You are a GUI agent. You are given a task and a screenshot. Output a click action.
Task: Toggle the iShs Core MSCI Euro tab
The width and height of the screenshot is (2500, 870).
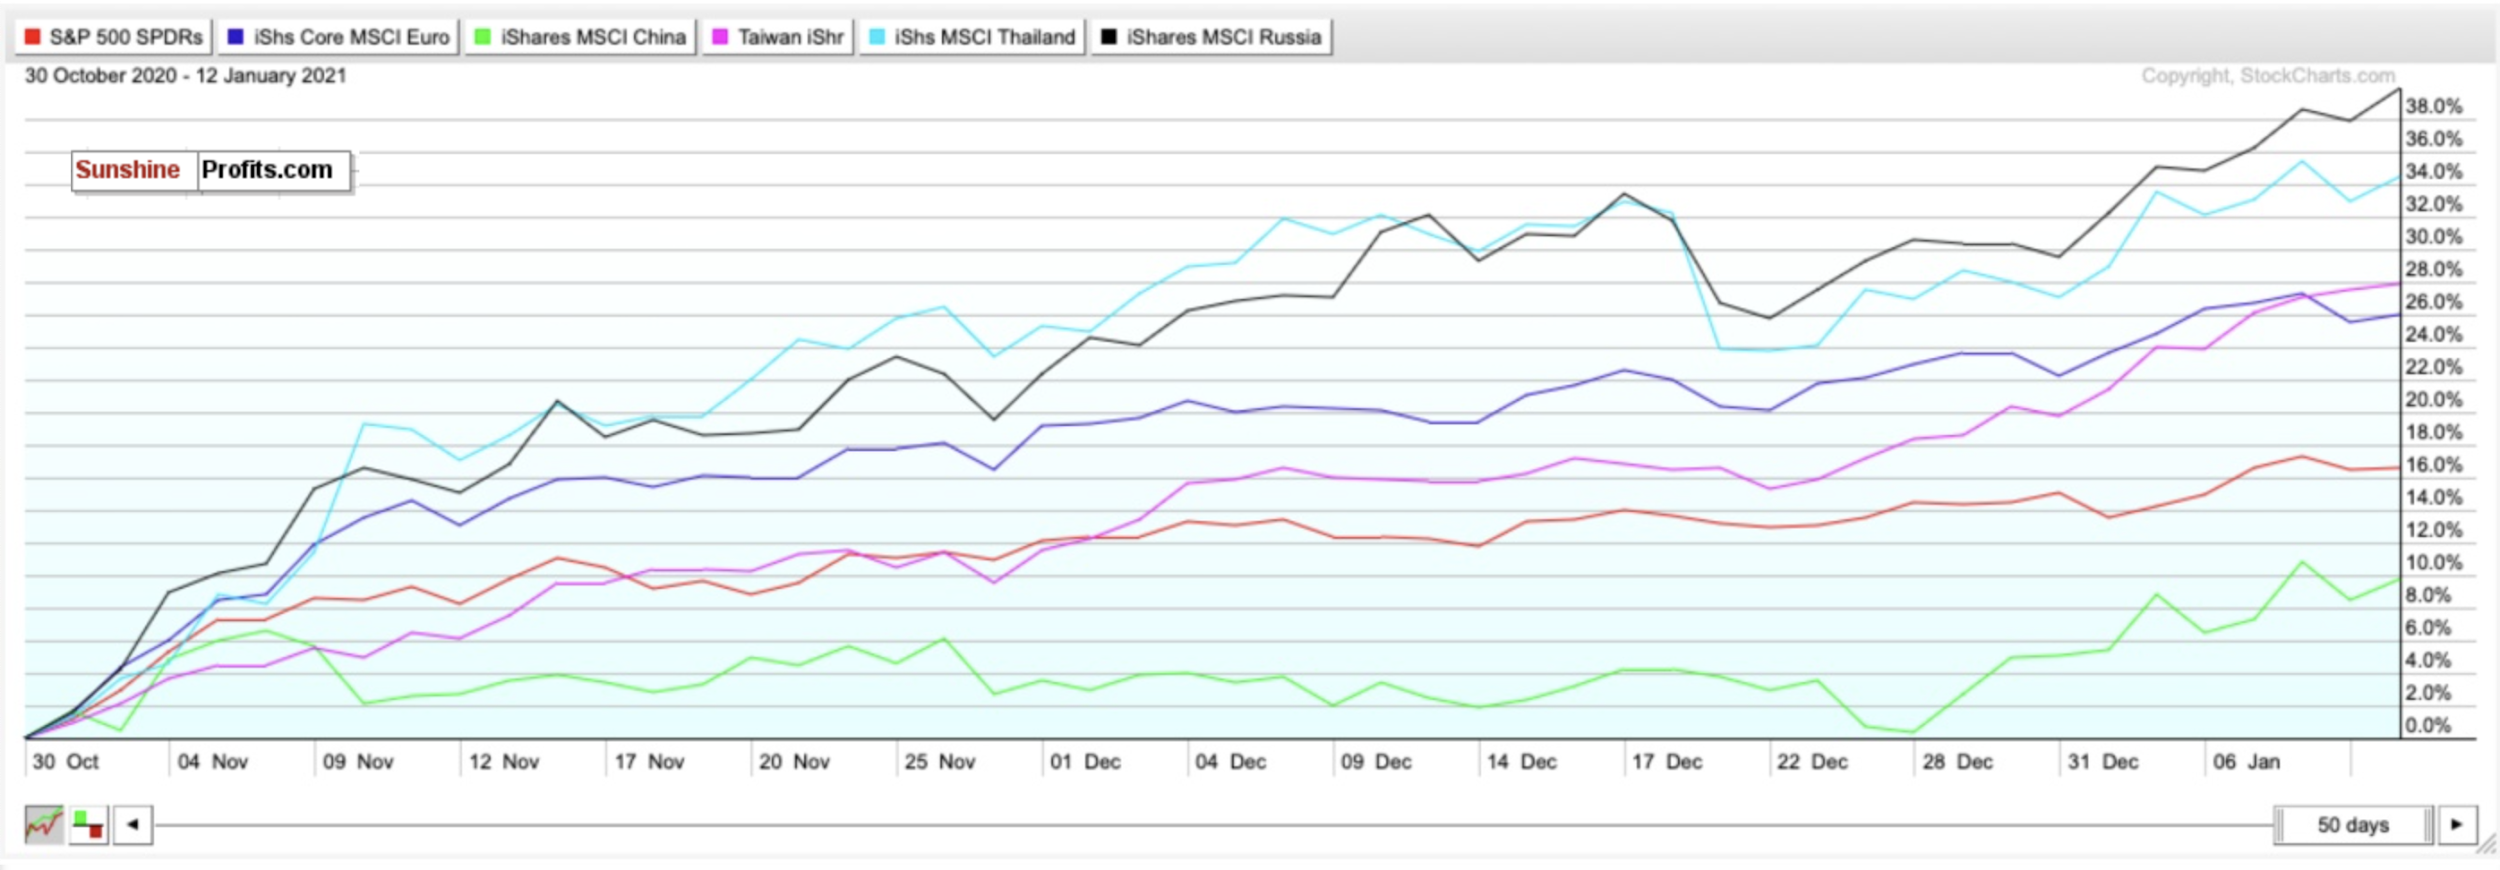(x=338, y=37)
